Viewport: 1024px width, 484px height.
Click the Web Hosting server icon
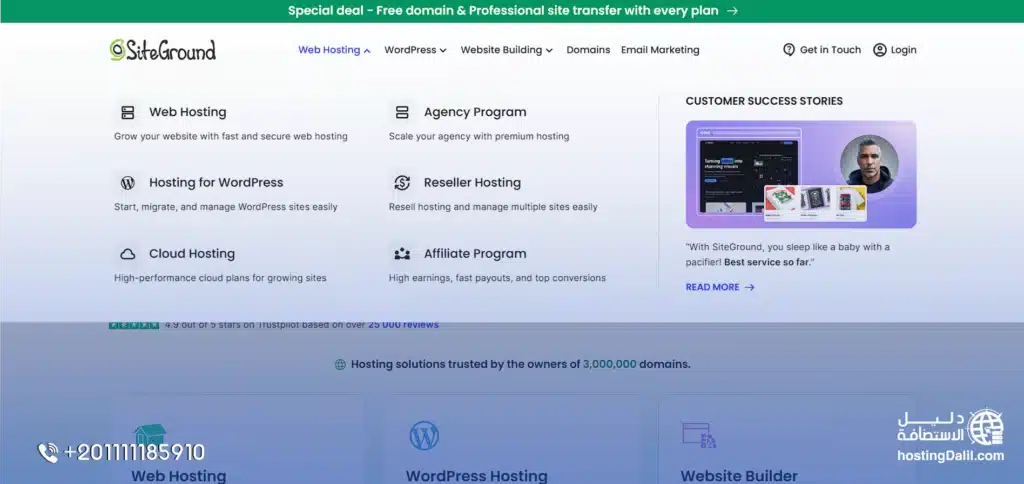coord(128,113)
